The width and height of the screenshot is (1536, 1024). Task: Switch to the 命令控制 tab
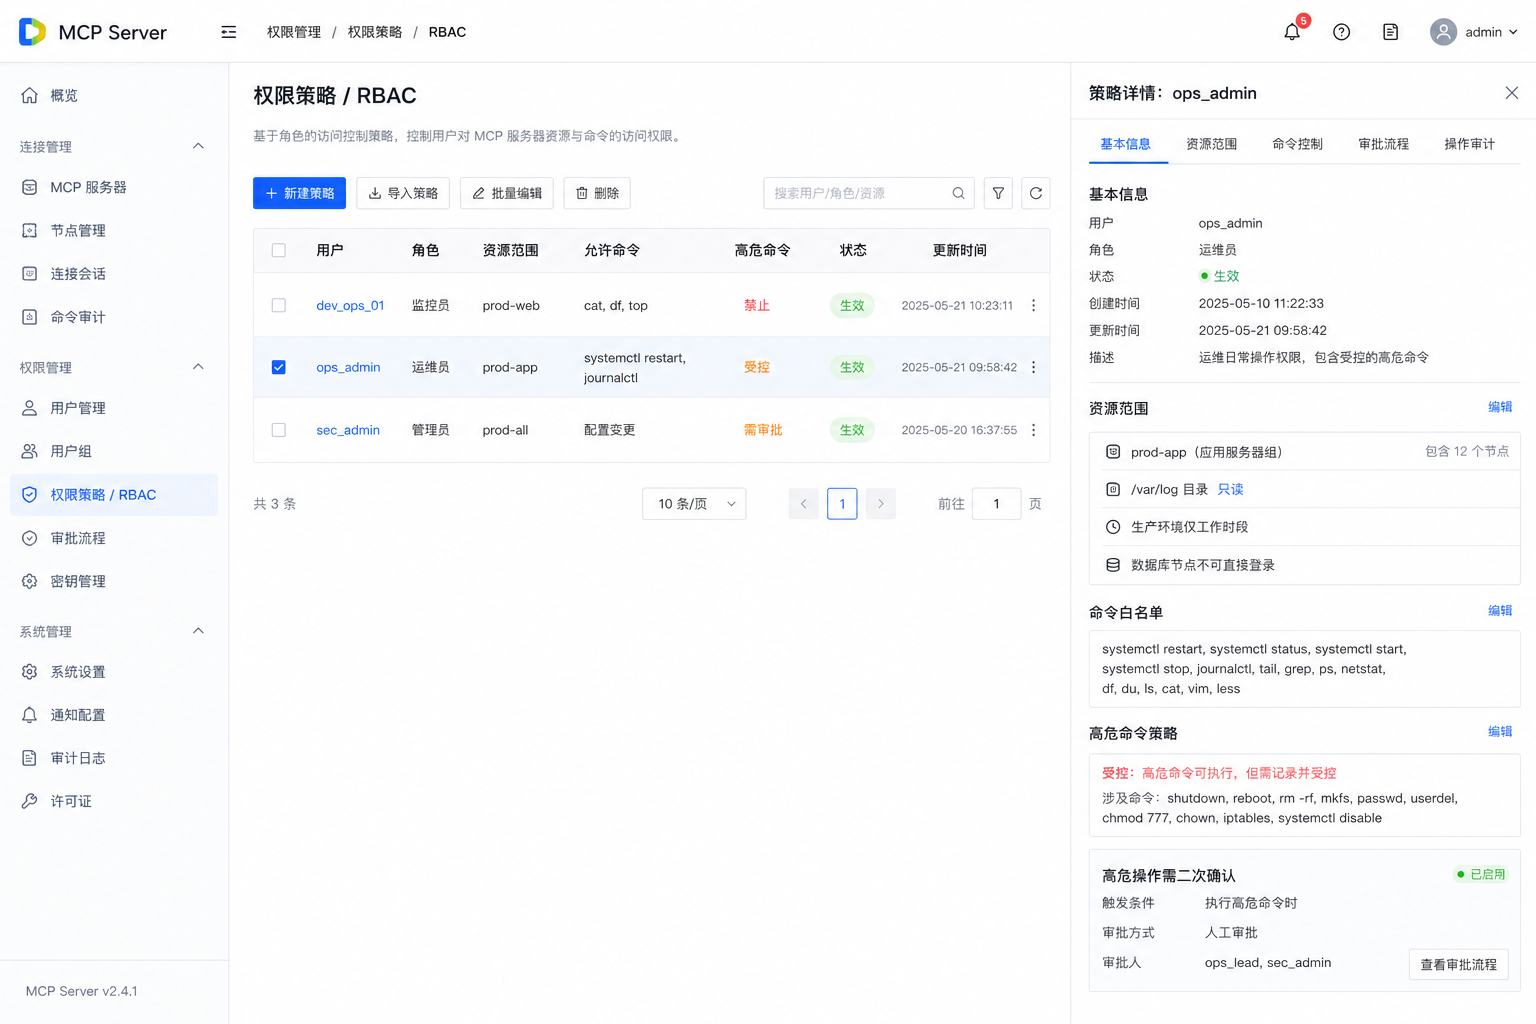click(1298, 144)
